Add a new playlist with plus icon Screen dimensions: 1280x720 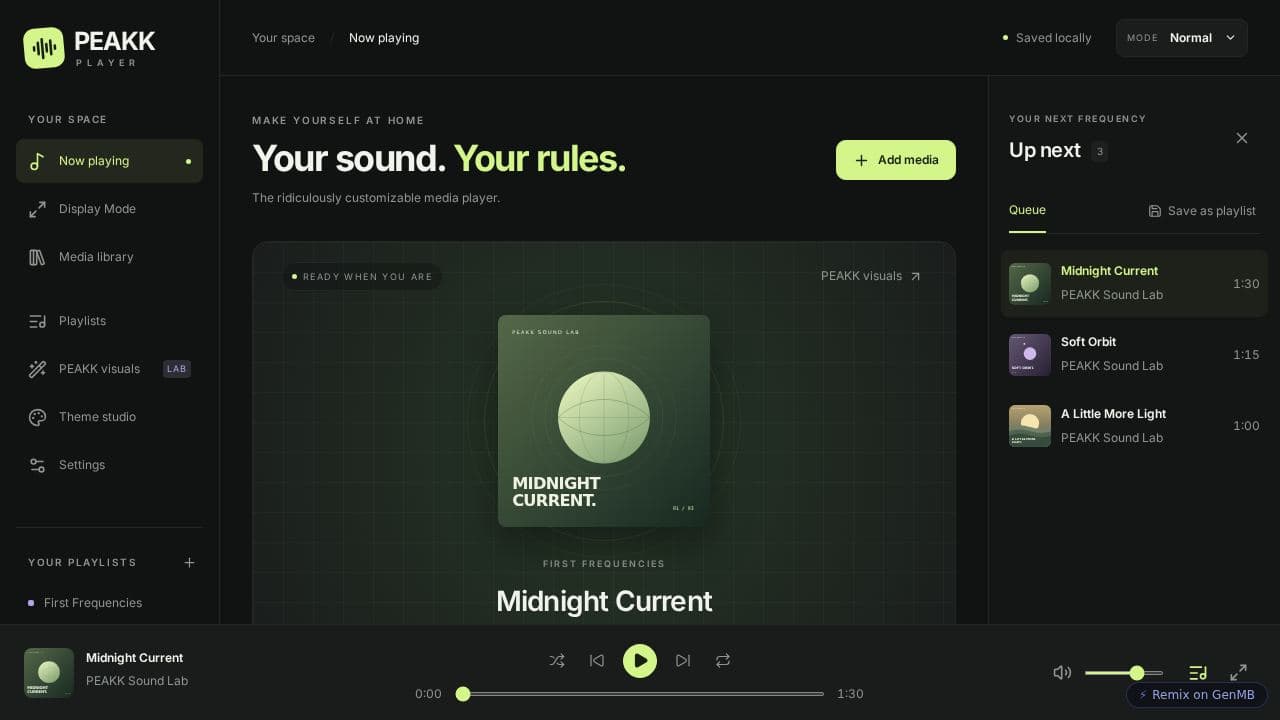pyautogui.click(x=189, y=563)
